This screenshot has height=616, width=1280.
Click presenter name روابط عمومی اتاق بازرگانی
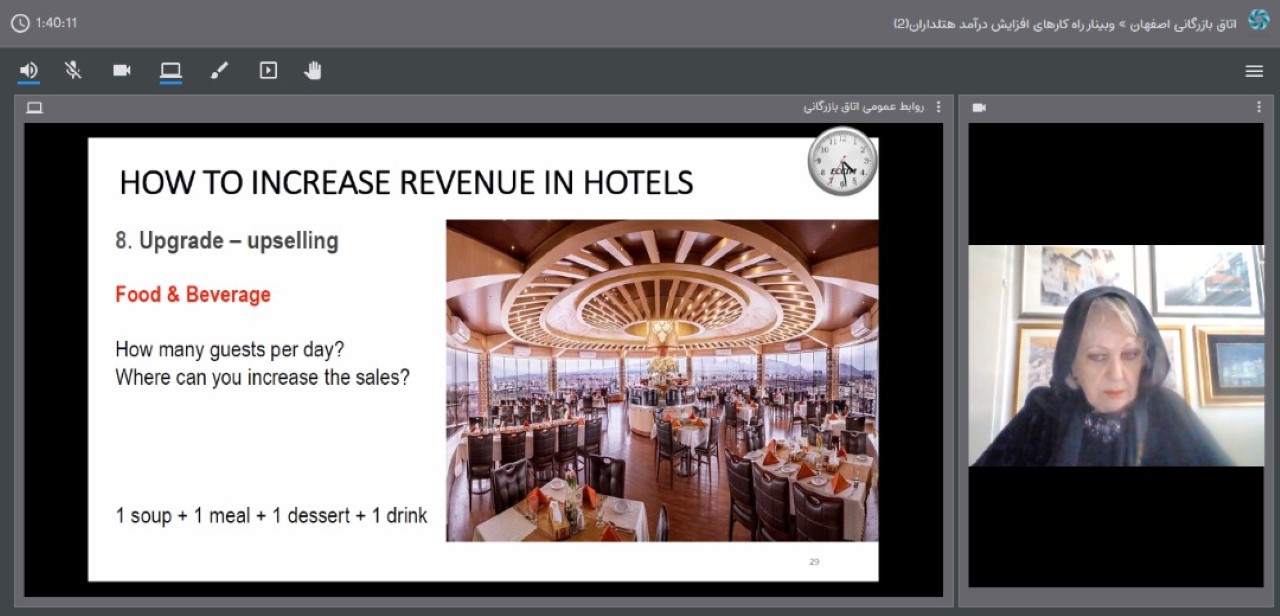[x=864, y=107]
